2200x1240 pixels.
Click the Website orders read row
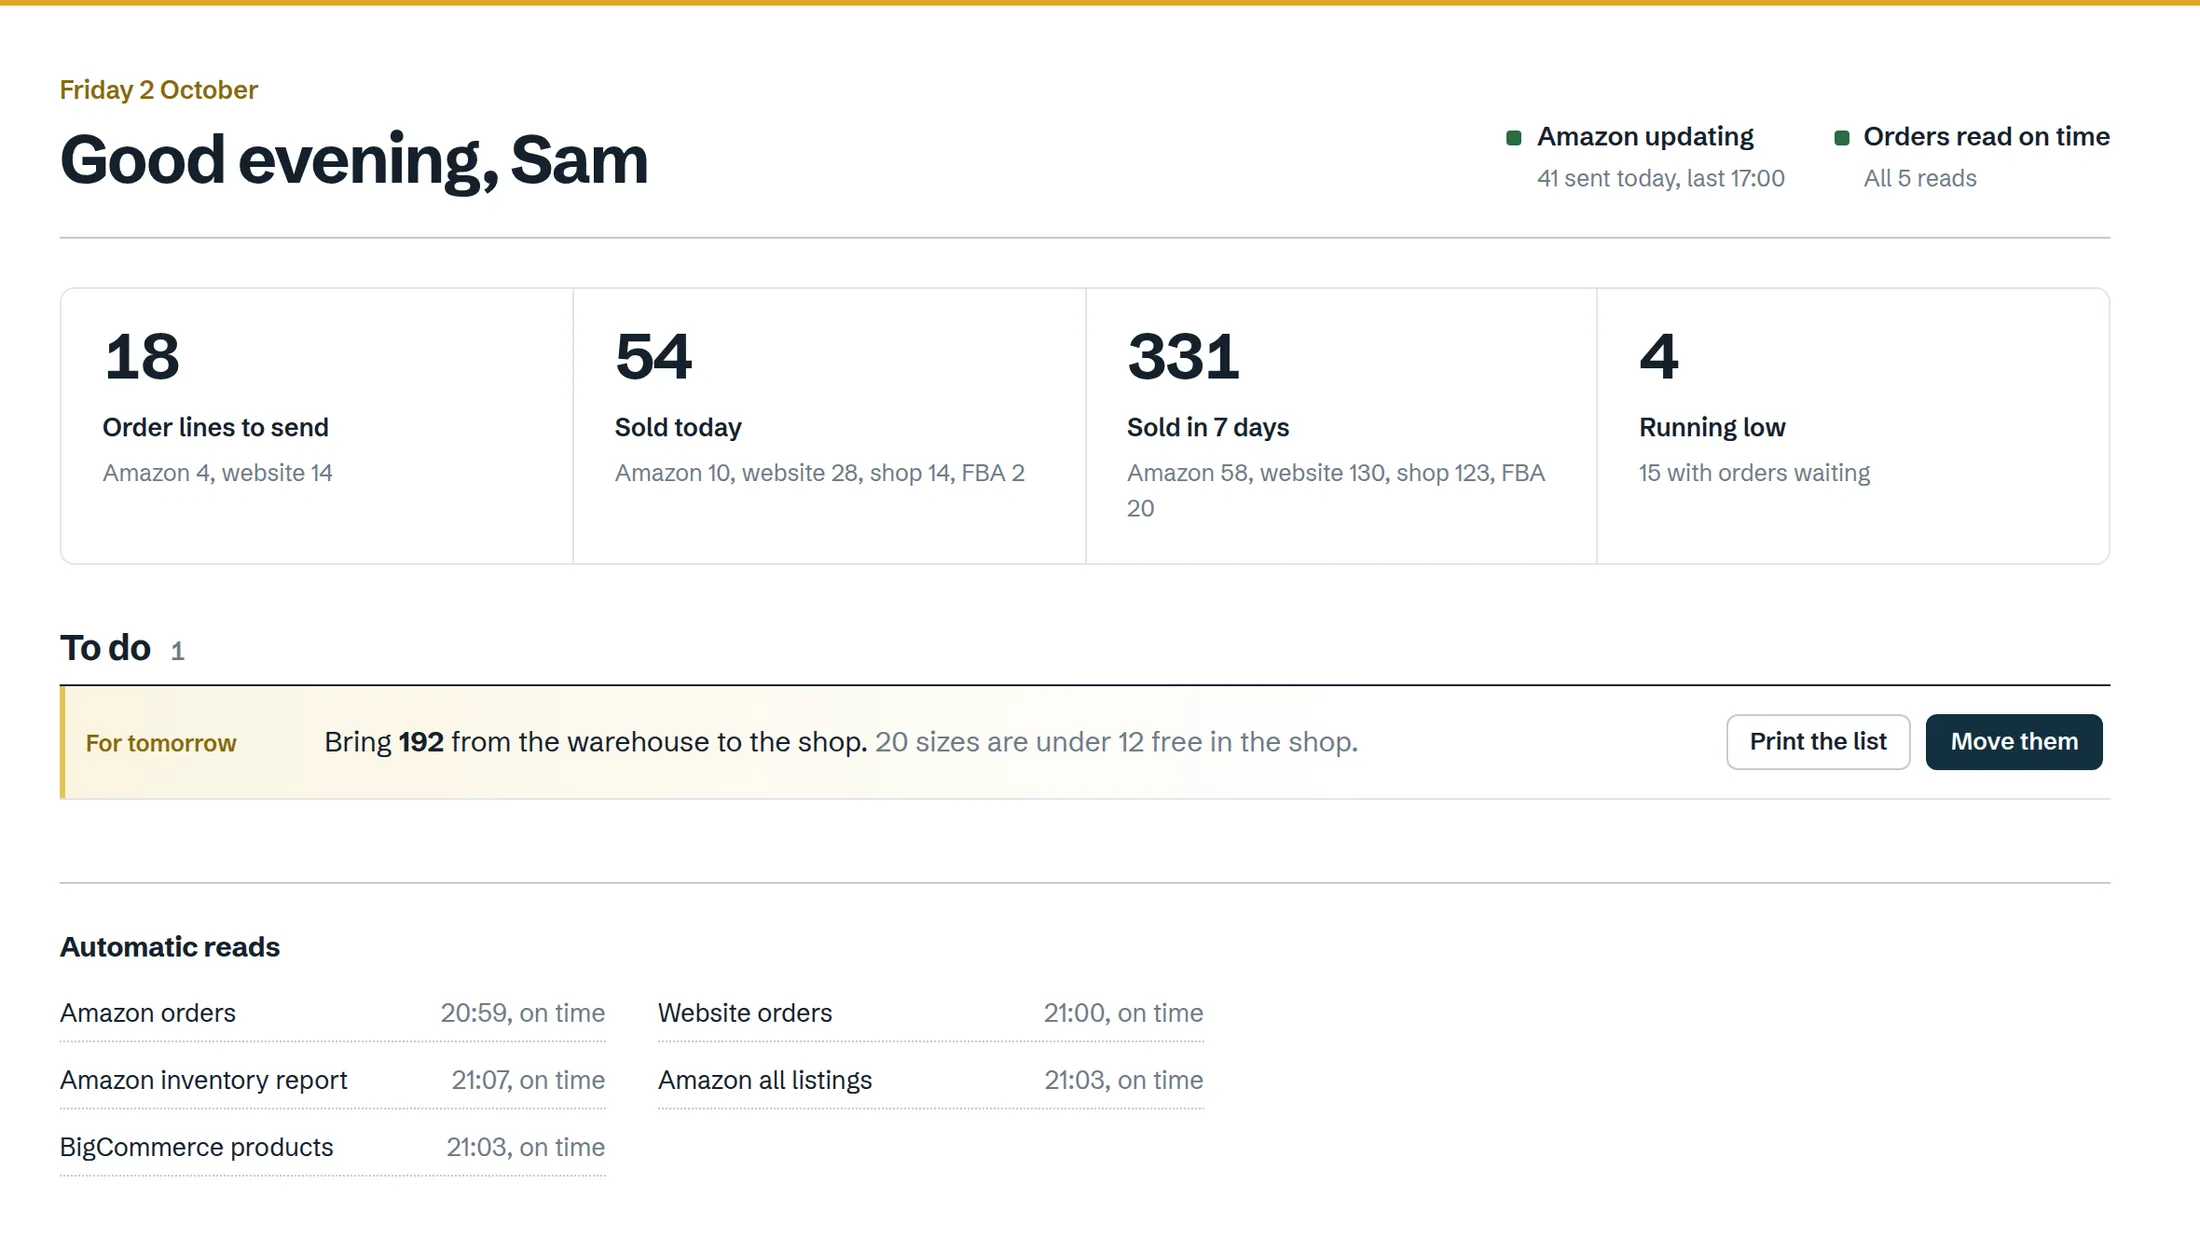click(x=930, y=1013)
